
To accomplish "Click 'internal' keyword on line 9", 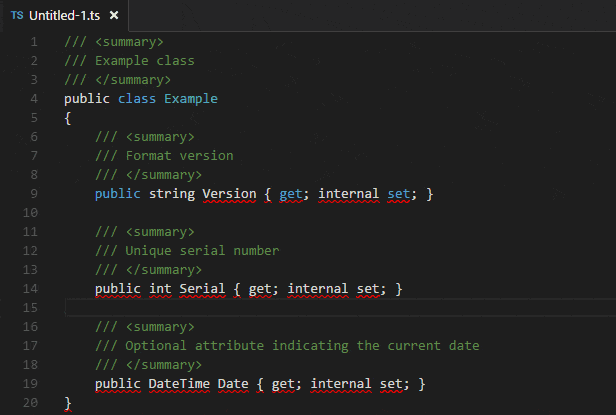I will (x=348, y=194).
